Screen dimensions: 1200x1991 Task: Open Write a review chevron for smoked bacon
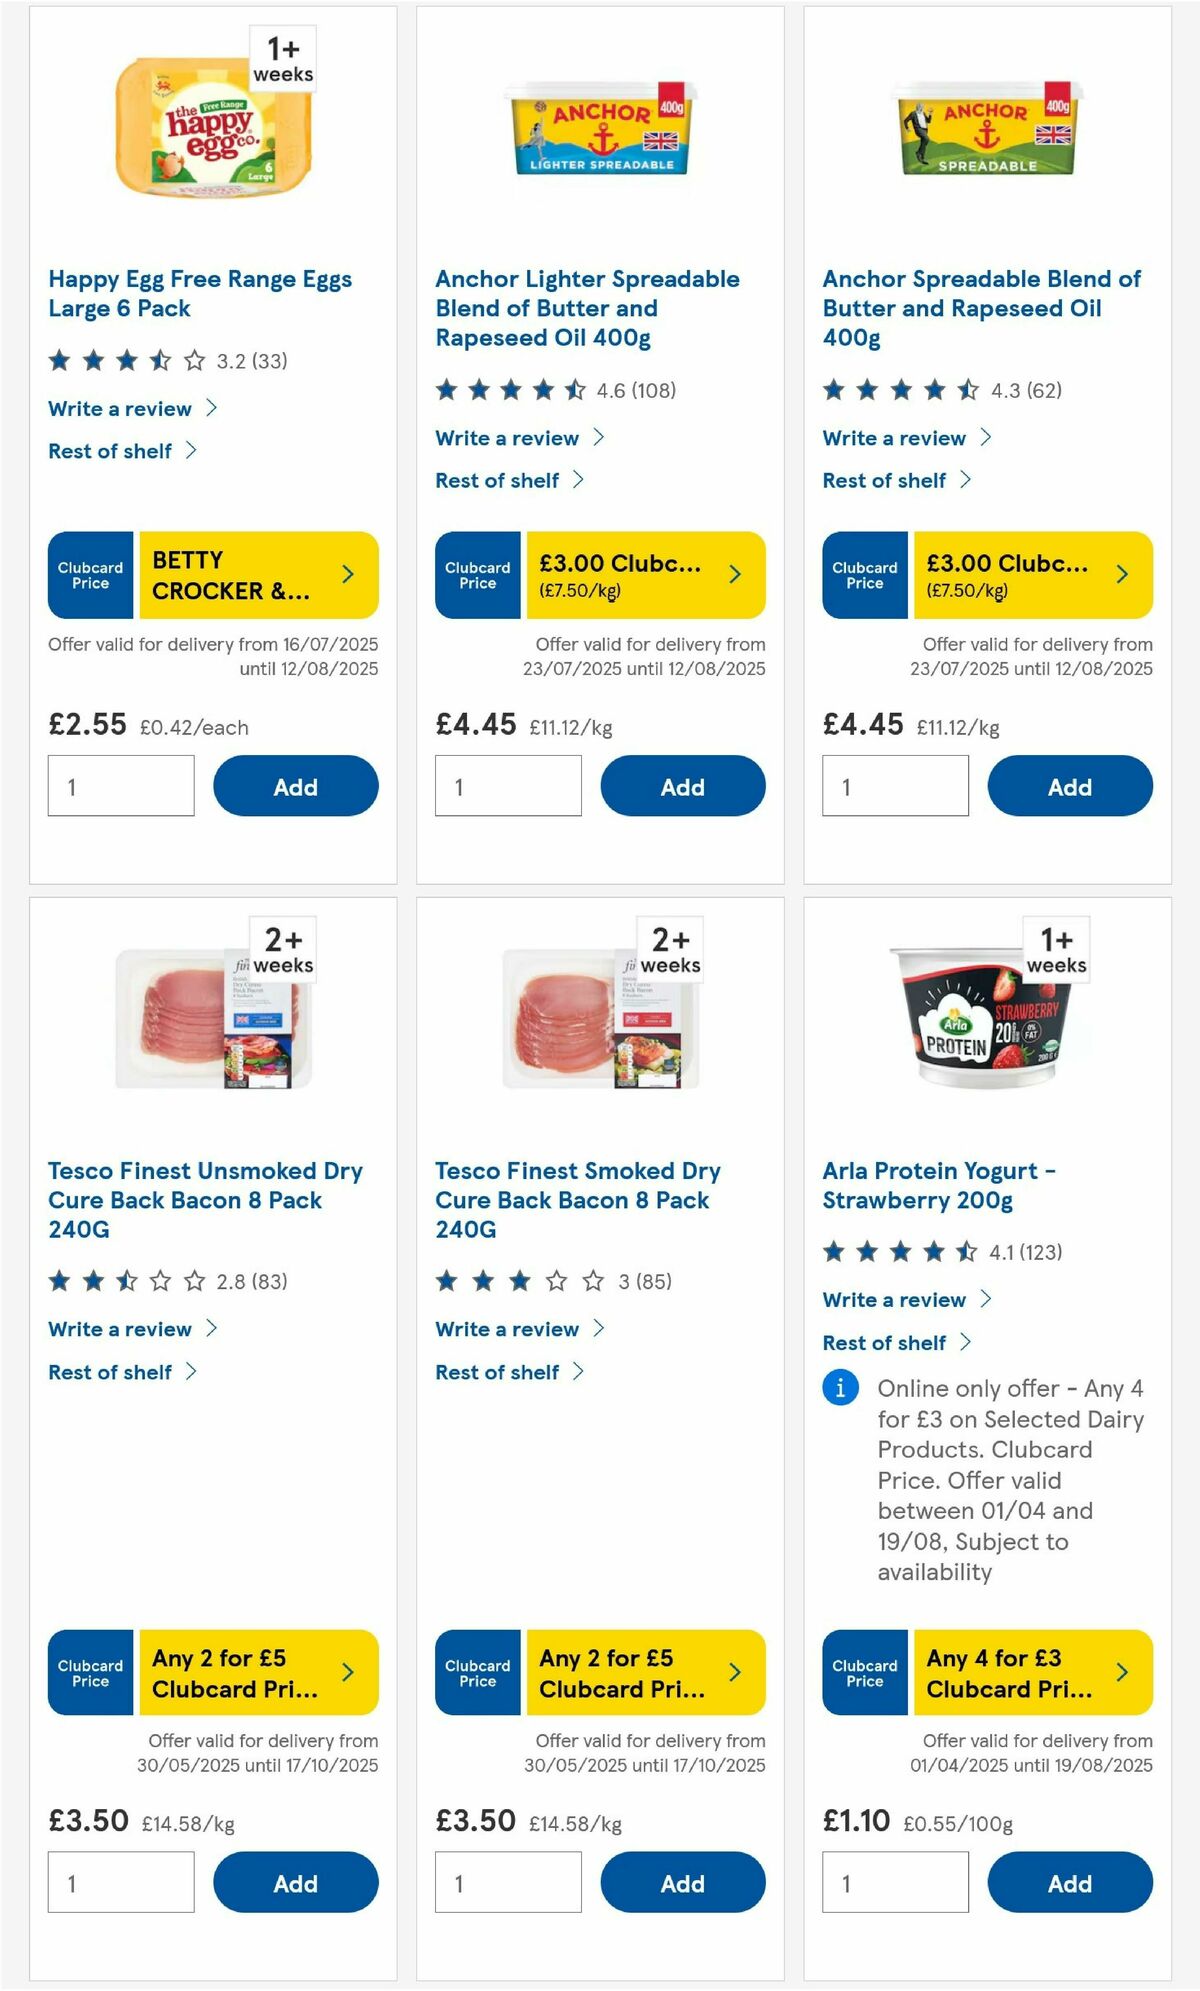point(600,1329)
